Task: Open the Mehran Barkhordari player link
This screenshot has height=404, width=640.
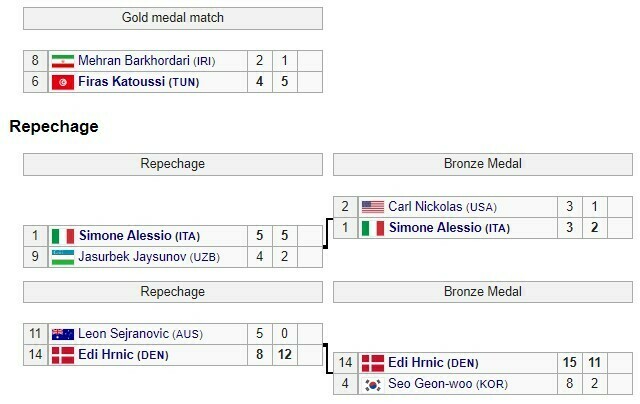Action: tap(133, 60)
